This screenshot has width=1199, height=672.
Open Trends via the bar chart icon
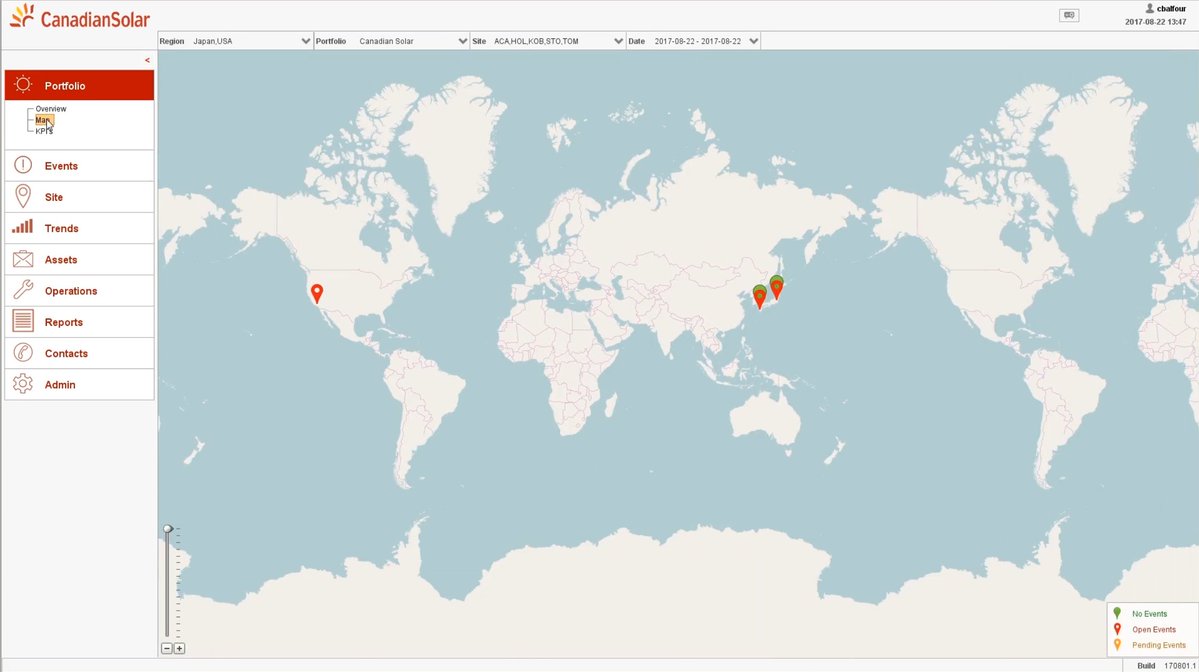tap(24, 227)
